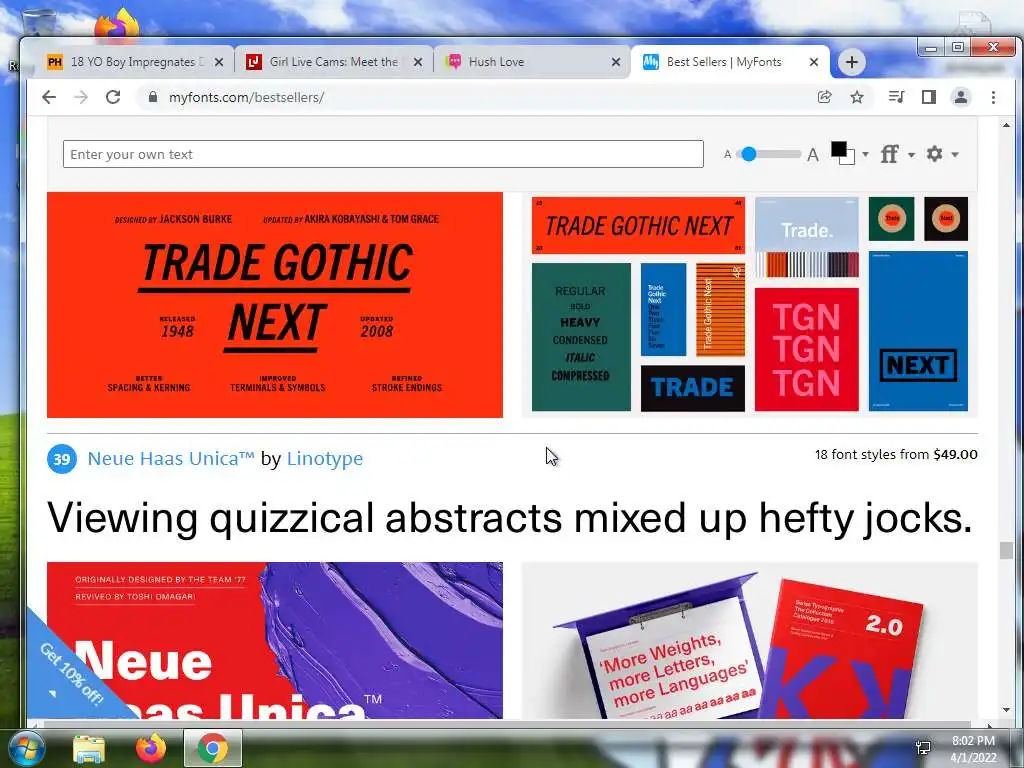Screen dimensions: 1024x768
Task: Open File Explorer from the taskbar
Action: click(89, 749)
